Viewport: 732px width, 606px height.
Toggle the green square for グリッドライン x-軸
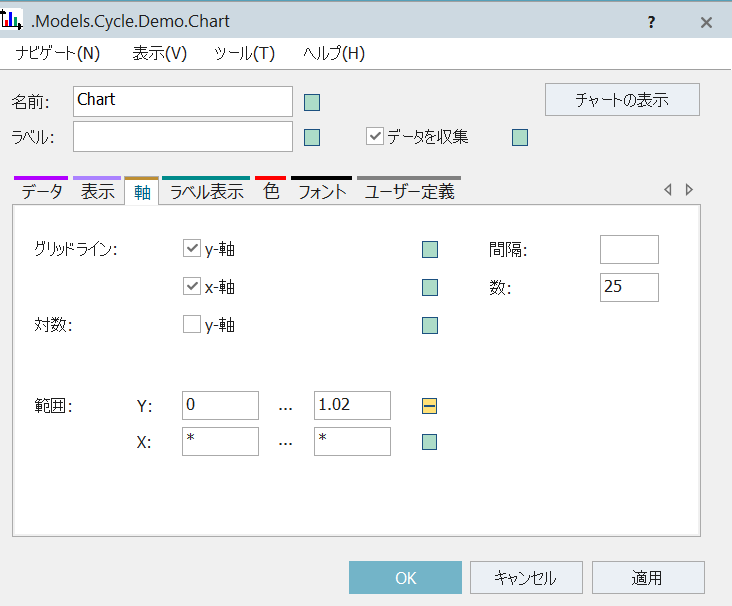(429, 288)
